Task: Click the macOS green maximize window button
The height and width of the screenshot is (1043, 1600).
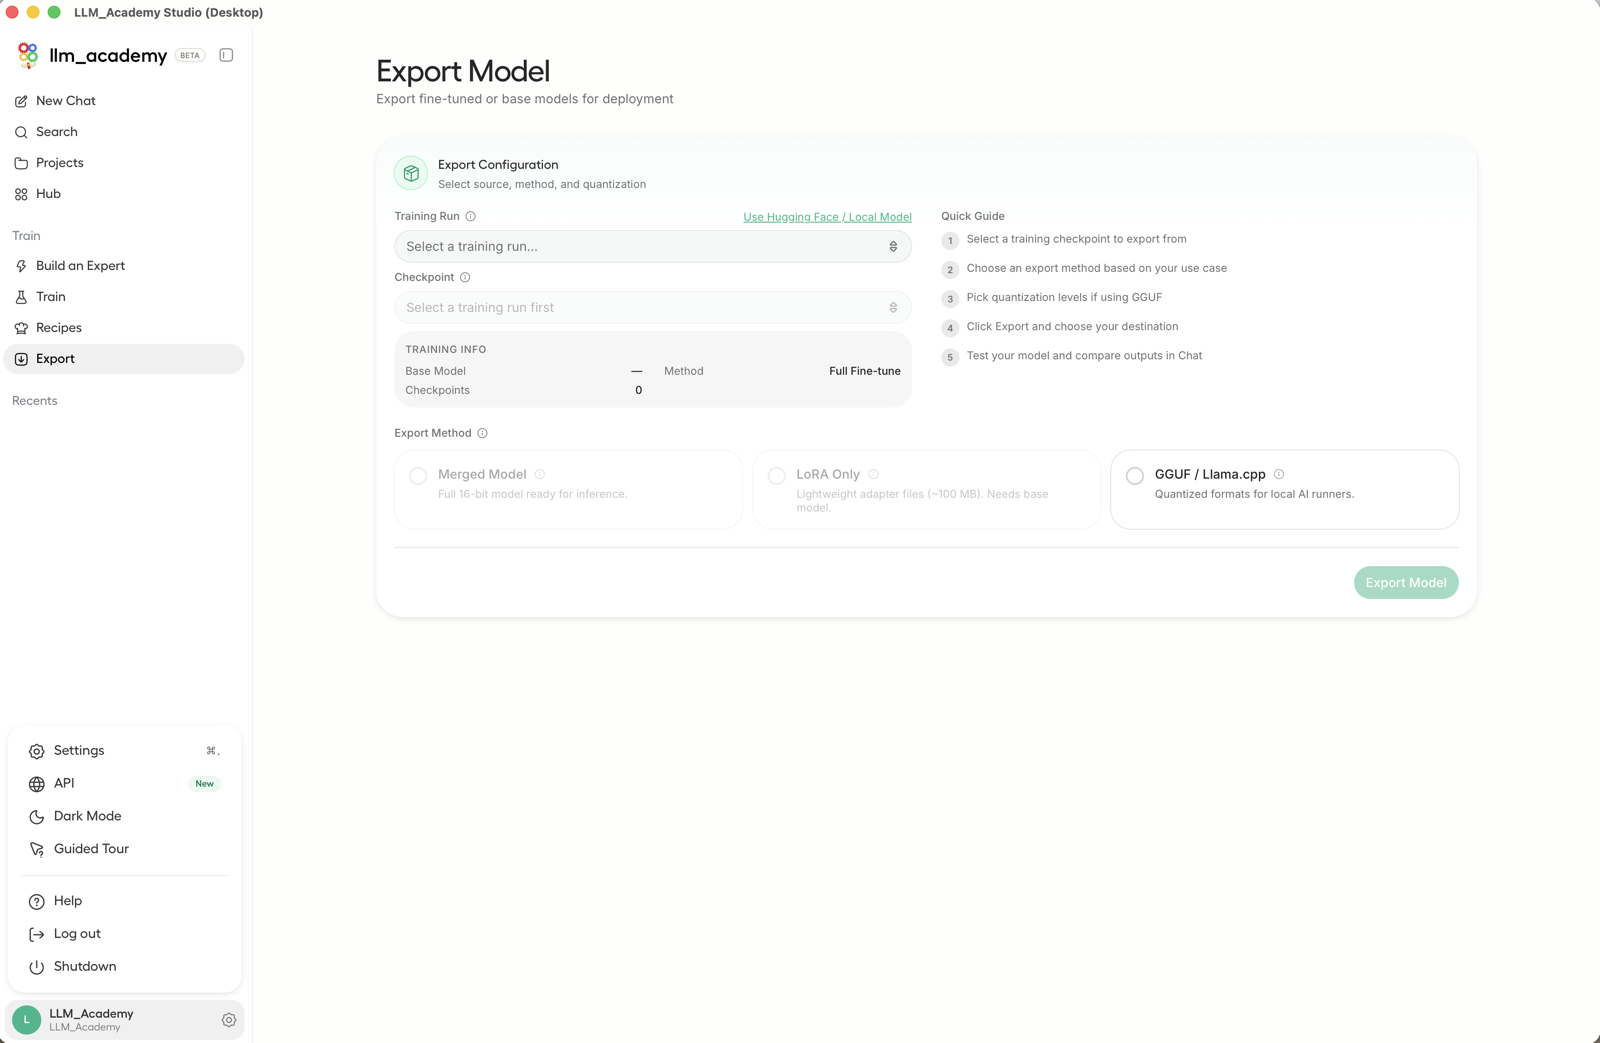Action: (54, 12)
